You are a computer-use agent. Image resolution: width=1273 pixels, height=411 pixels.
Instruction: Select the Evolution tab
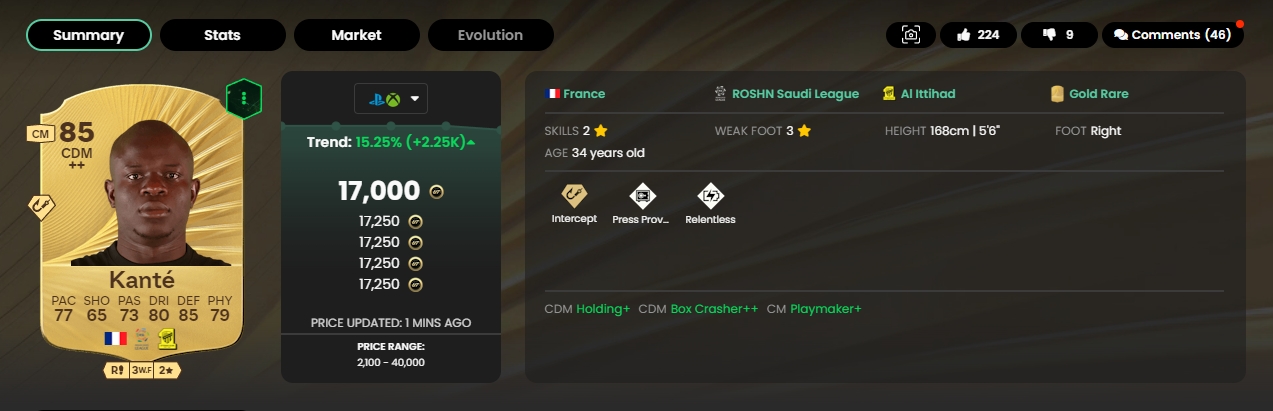click(x=490, y=35)
